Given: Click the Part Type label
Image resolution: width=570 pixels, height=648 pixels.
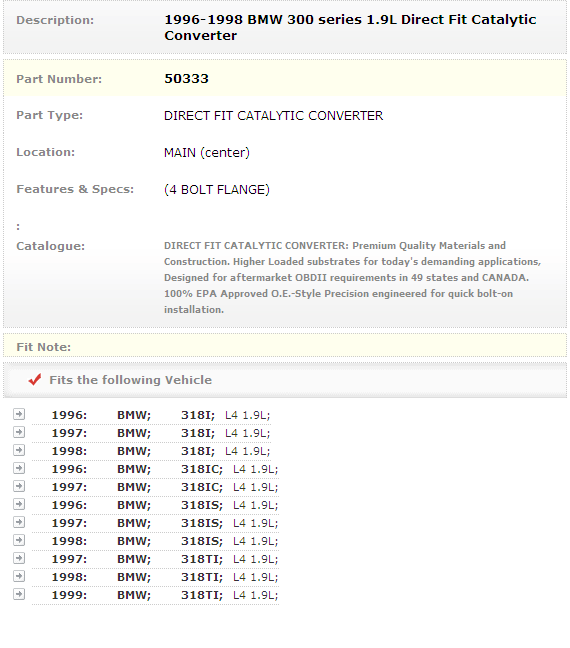Looking at the screenshot, I should 50,115.
